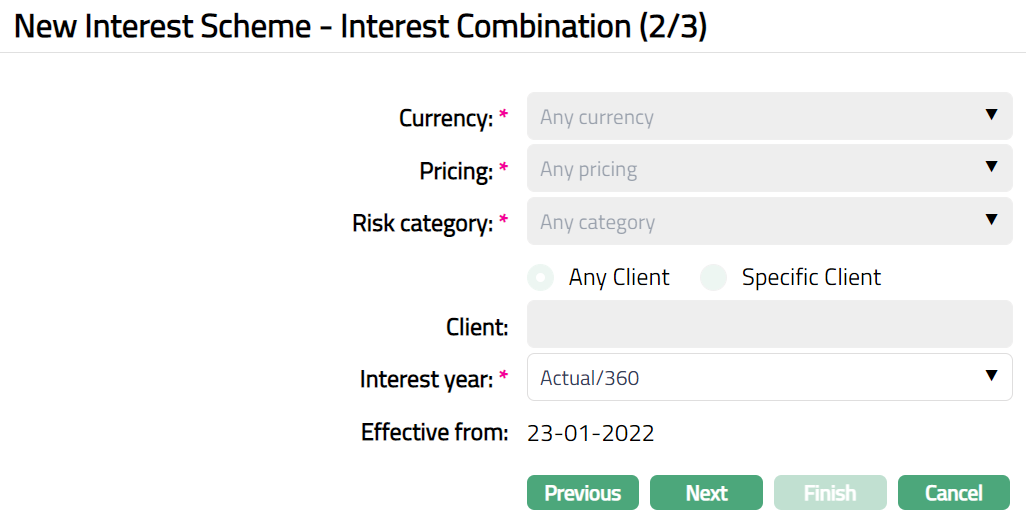Click the Interest year label
The image size is (1026, 524).
(x=426, y=379)
